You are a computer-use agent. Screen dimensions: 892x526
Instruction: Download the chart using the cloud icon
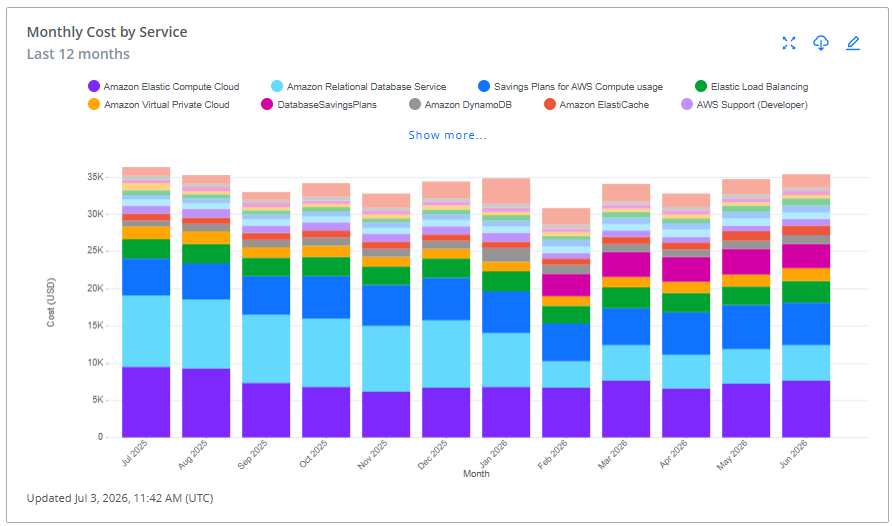[x=820, y=43]
